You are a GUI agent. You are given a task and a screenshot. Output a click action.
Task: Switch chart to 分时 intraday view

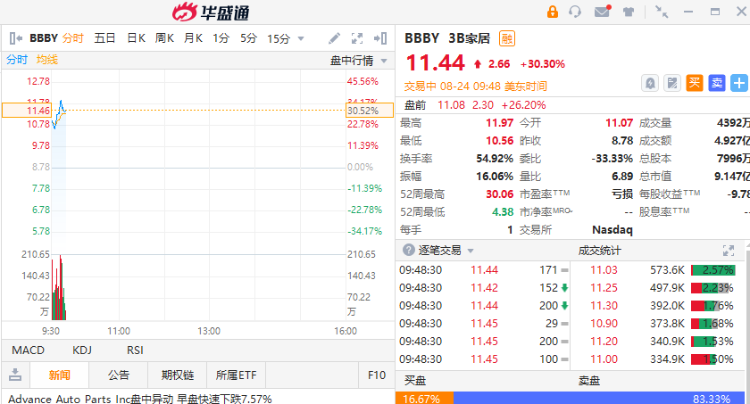[73, 38]
